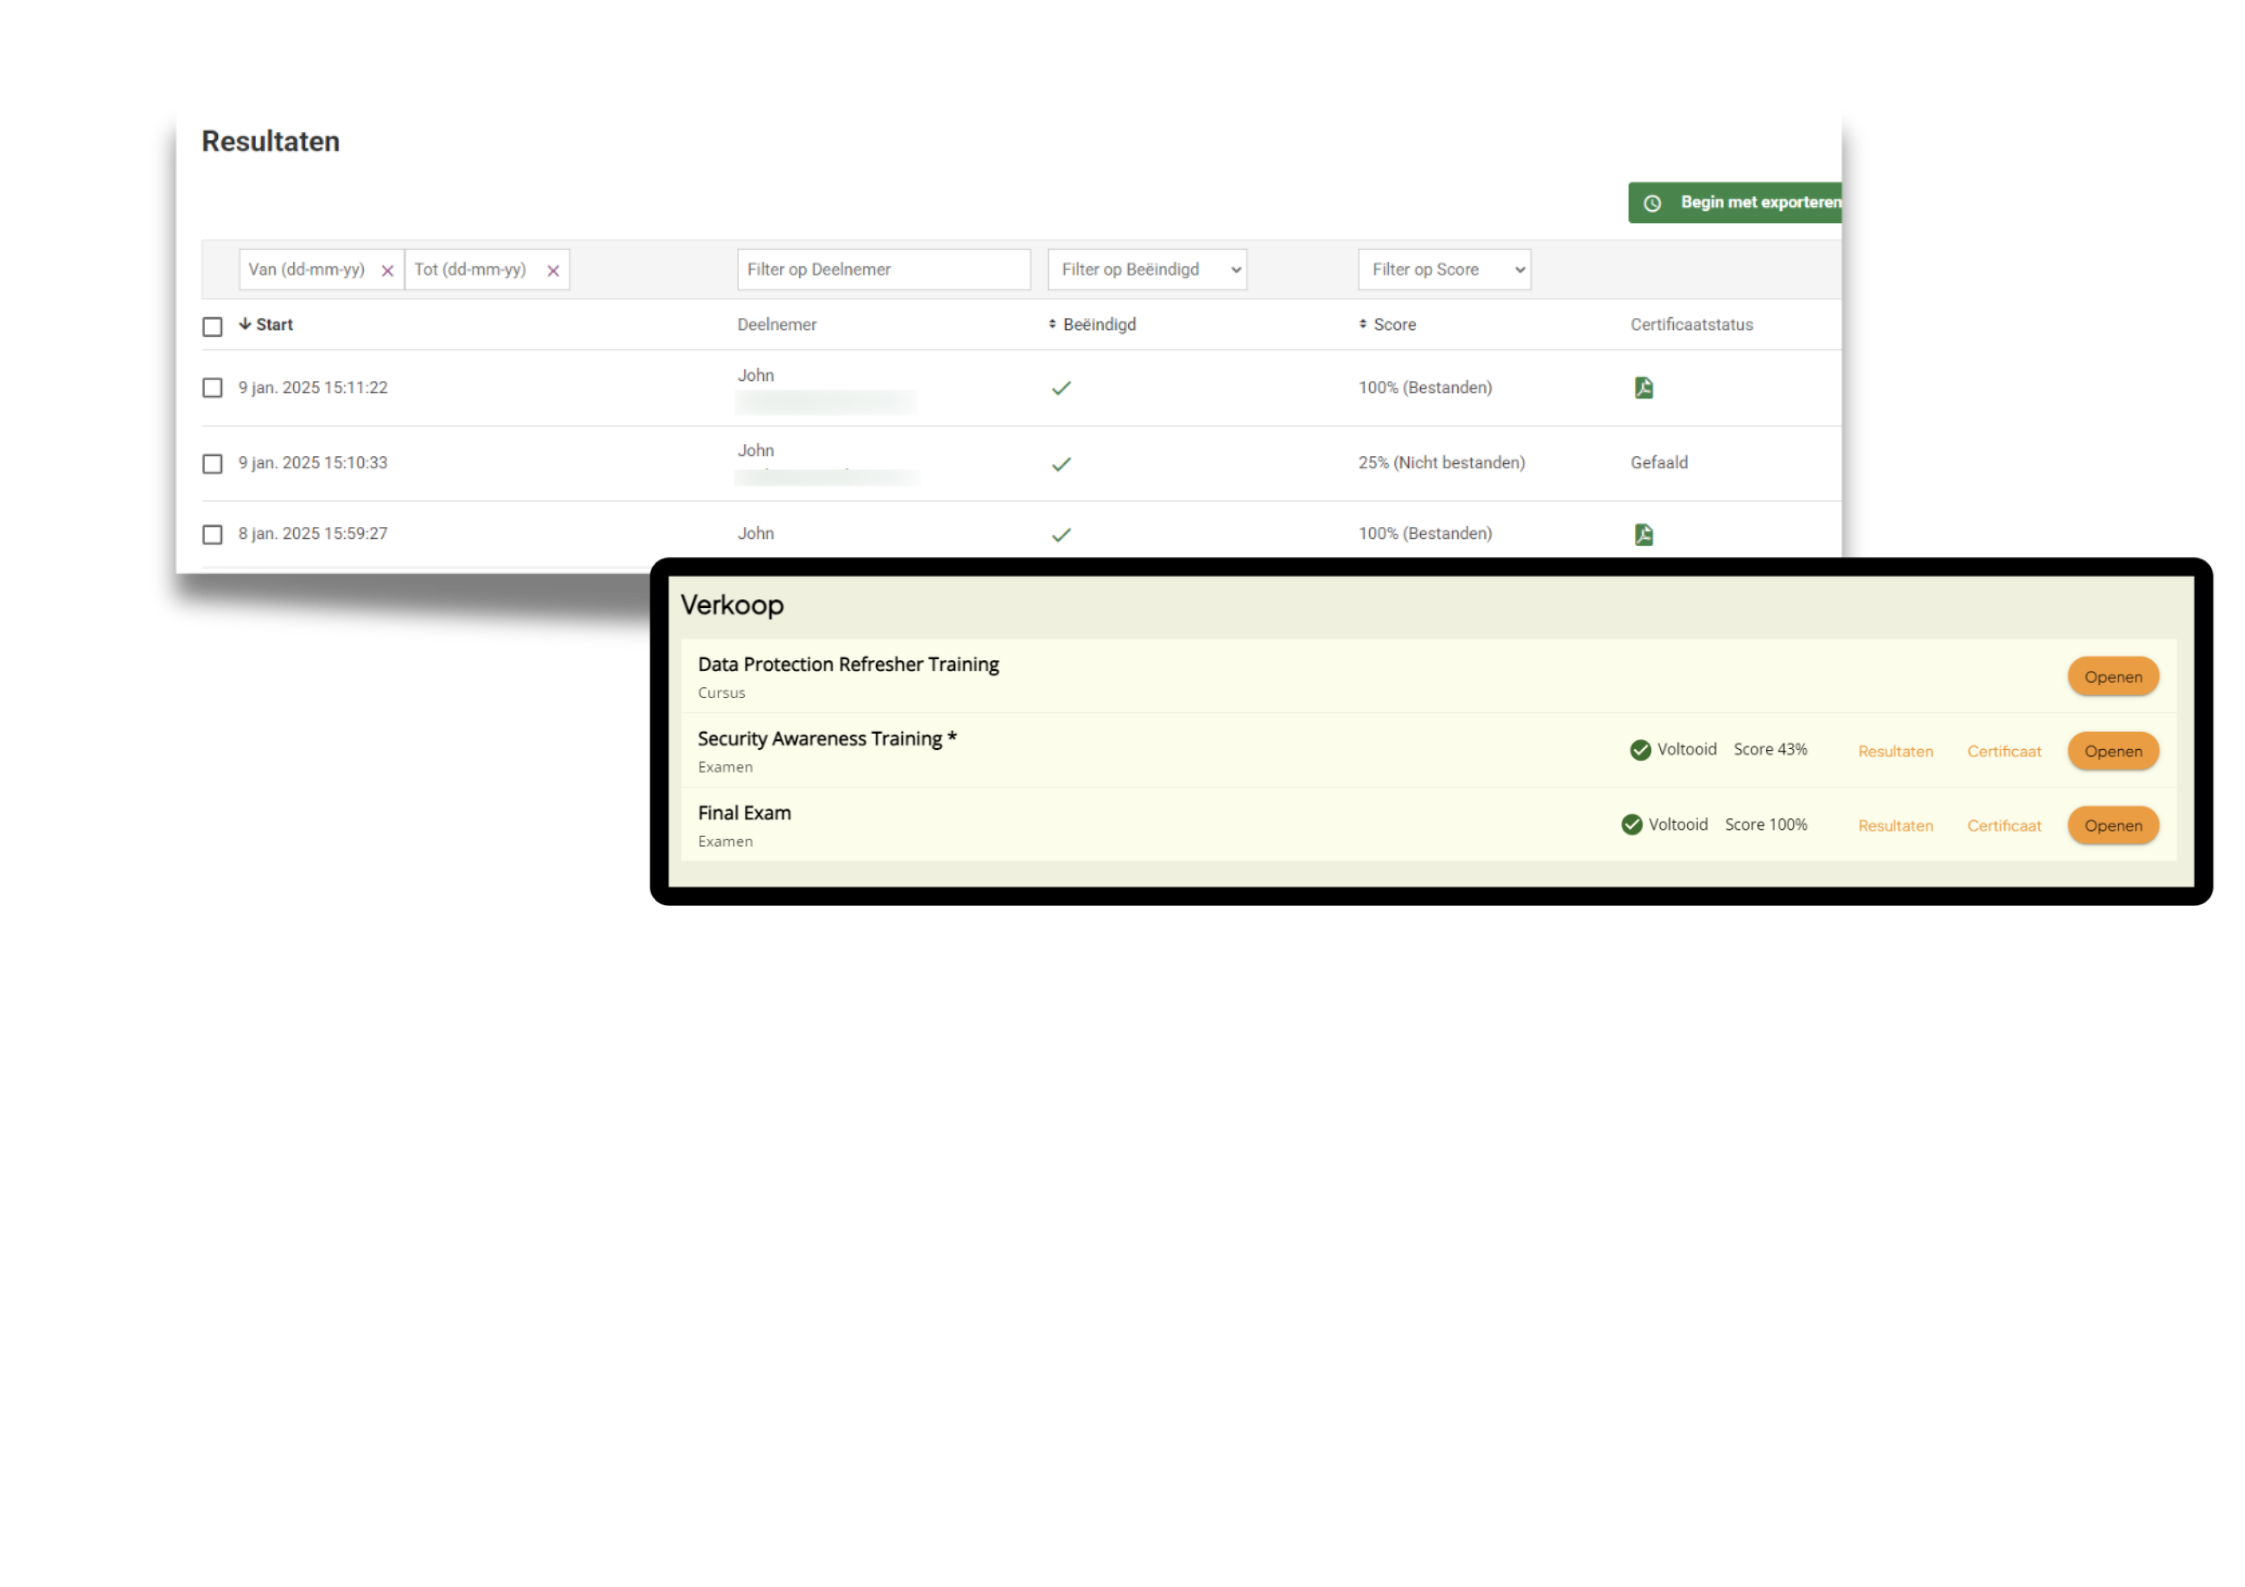The image size is (2245, 1587).
Task: Sort by Beëindigd column arrows
Action: tap(1052, 324)
